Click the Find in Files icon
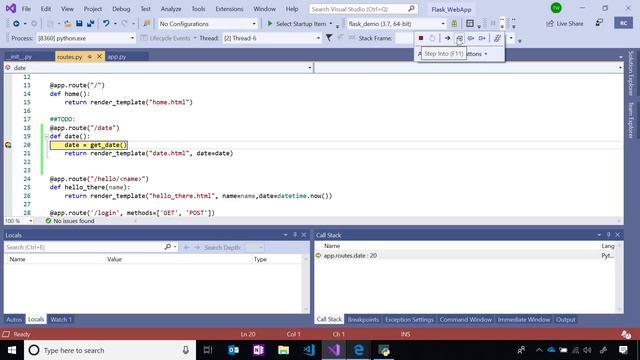640x360 pixels. tap(147, 24)
